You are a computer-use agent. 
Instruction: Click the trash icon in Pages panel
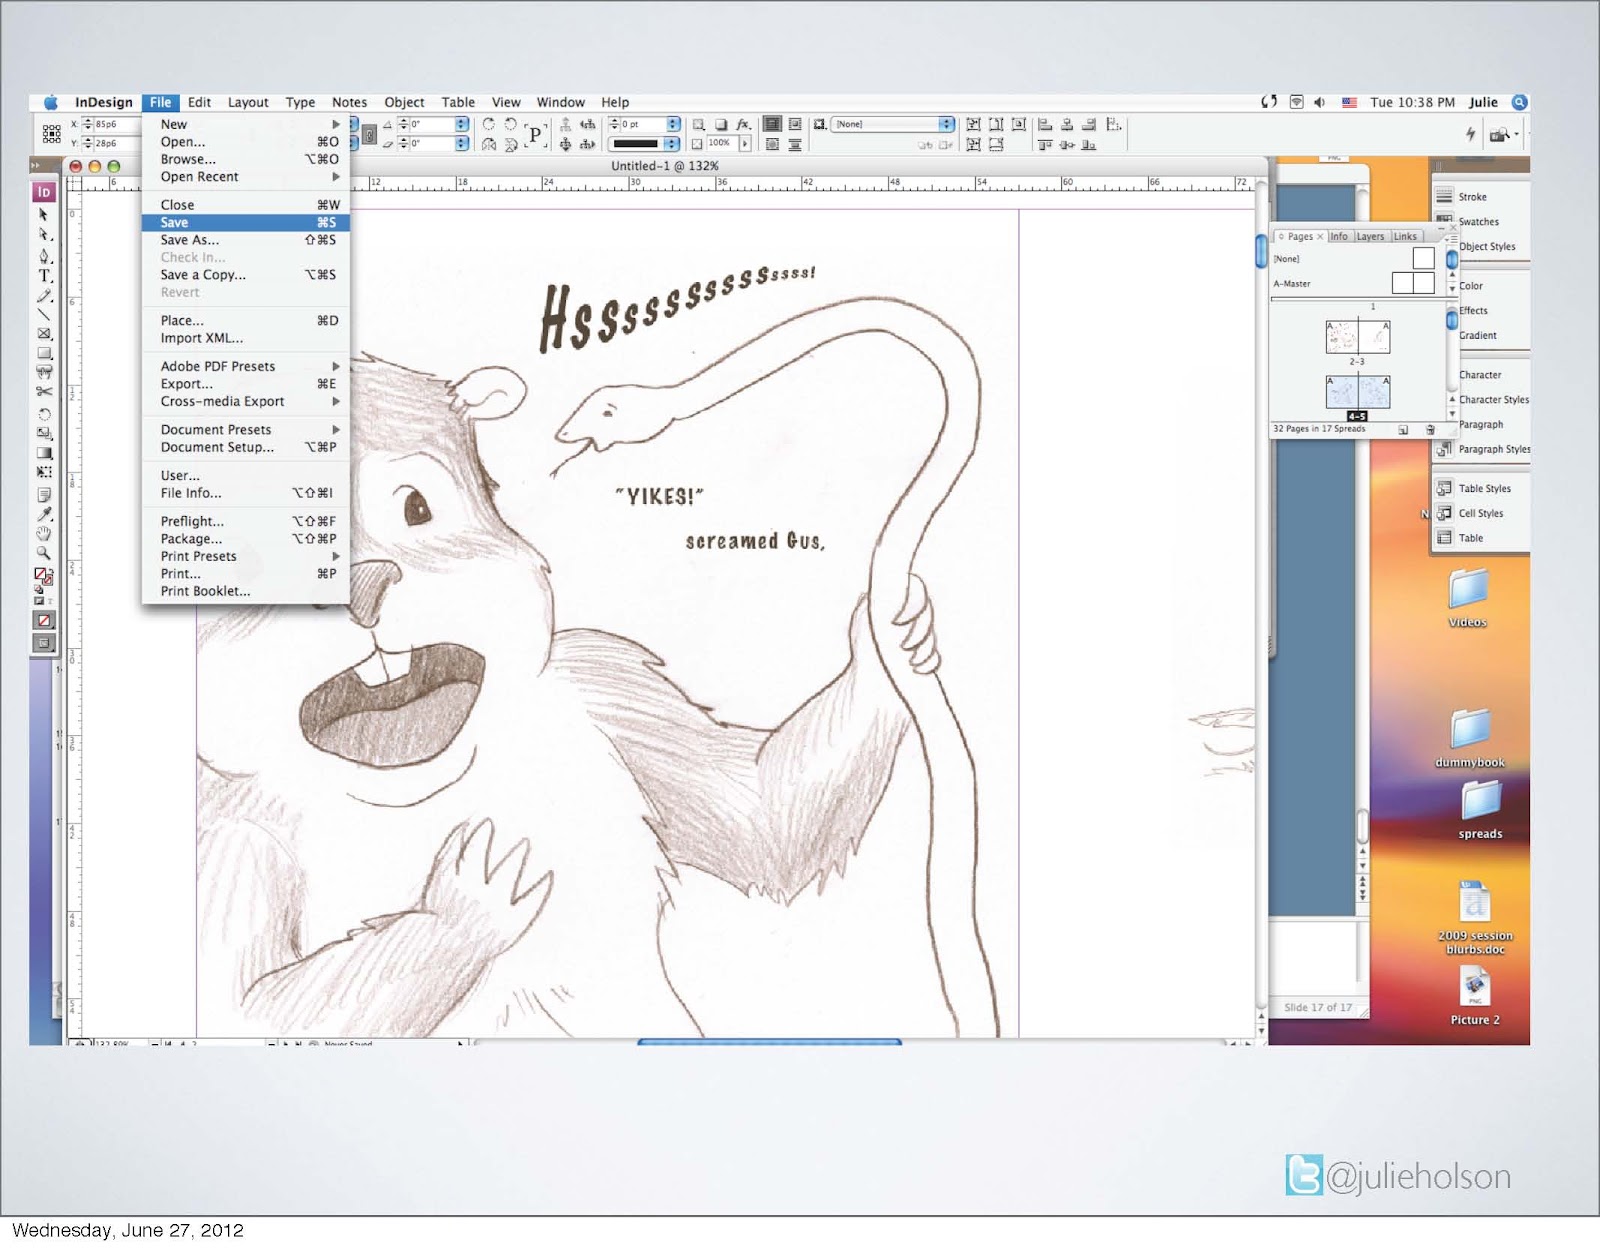(1430, 429)
